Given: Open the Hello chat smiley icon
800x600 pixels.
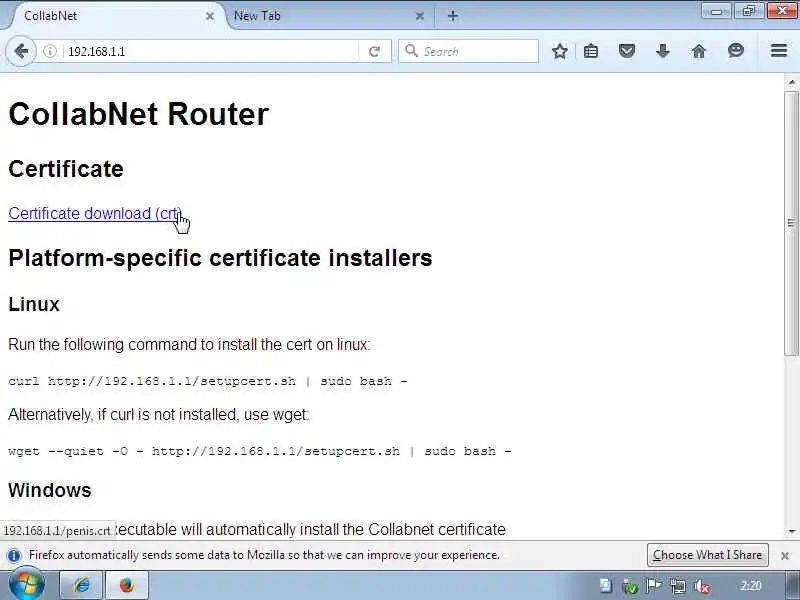Looking at the screenshot, I should click(x=736, y=51).
